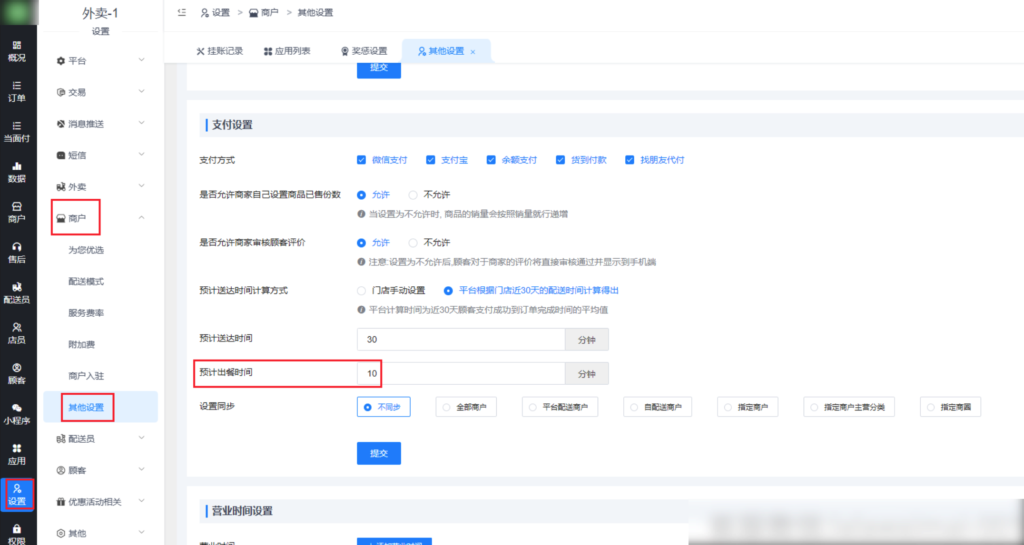
Task: Uncheck the 支付宝 payment checkbox
Action: point(430,160)
